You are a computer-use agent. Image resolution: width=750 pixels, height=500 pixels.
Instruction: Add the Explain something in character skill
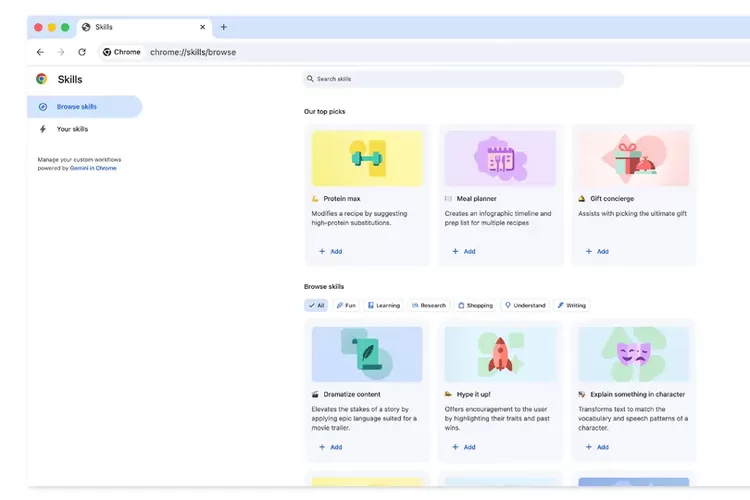(x=597, y=447)
